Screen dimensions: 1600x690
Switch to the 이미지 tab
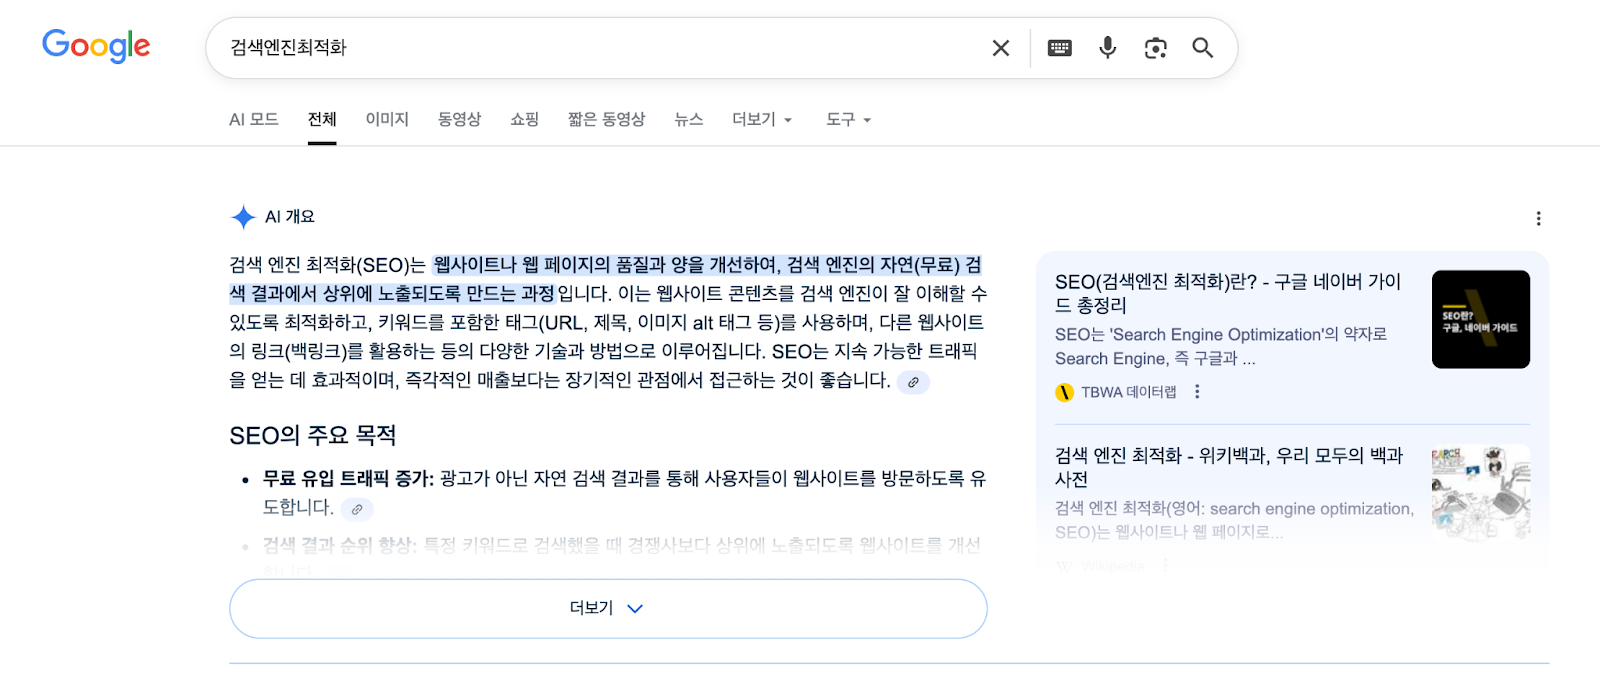(387, 120)
